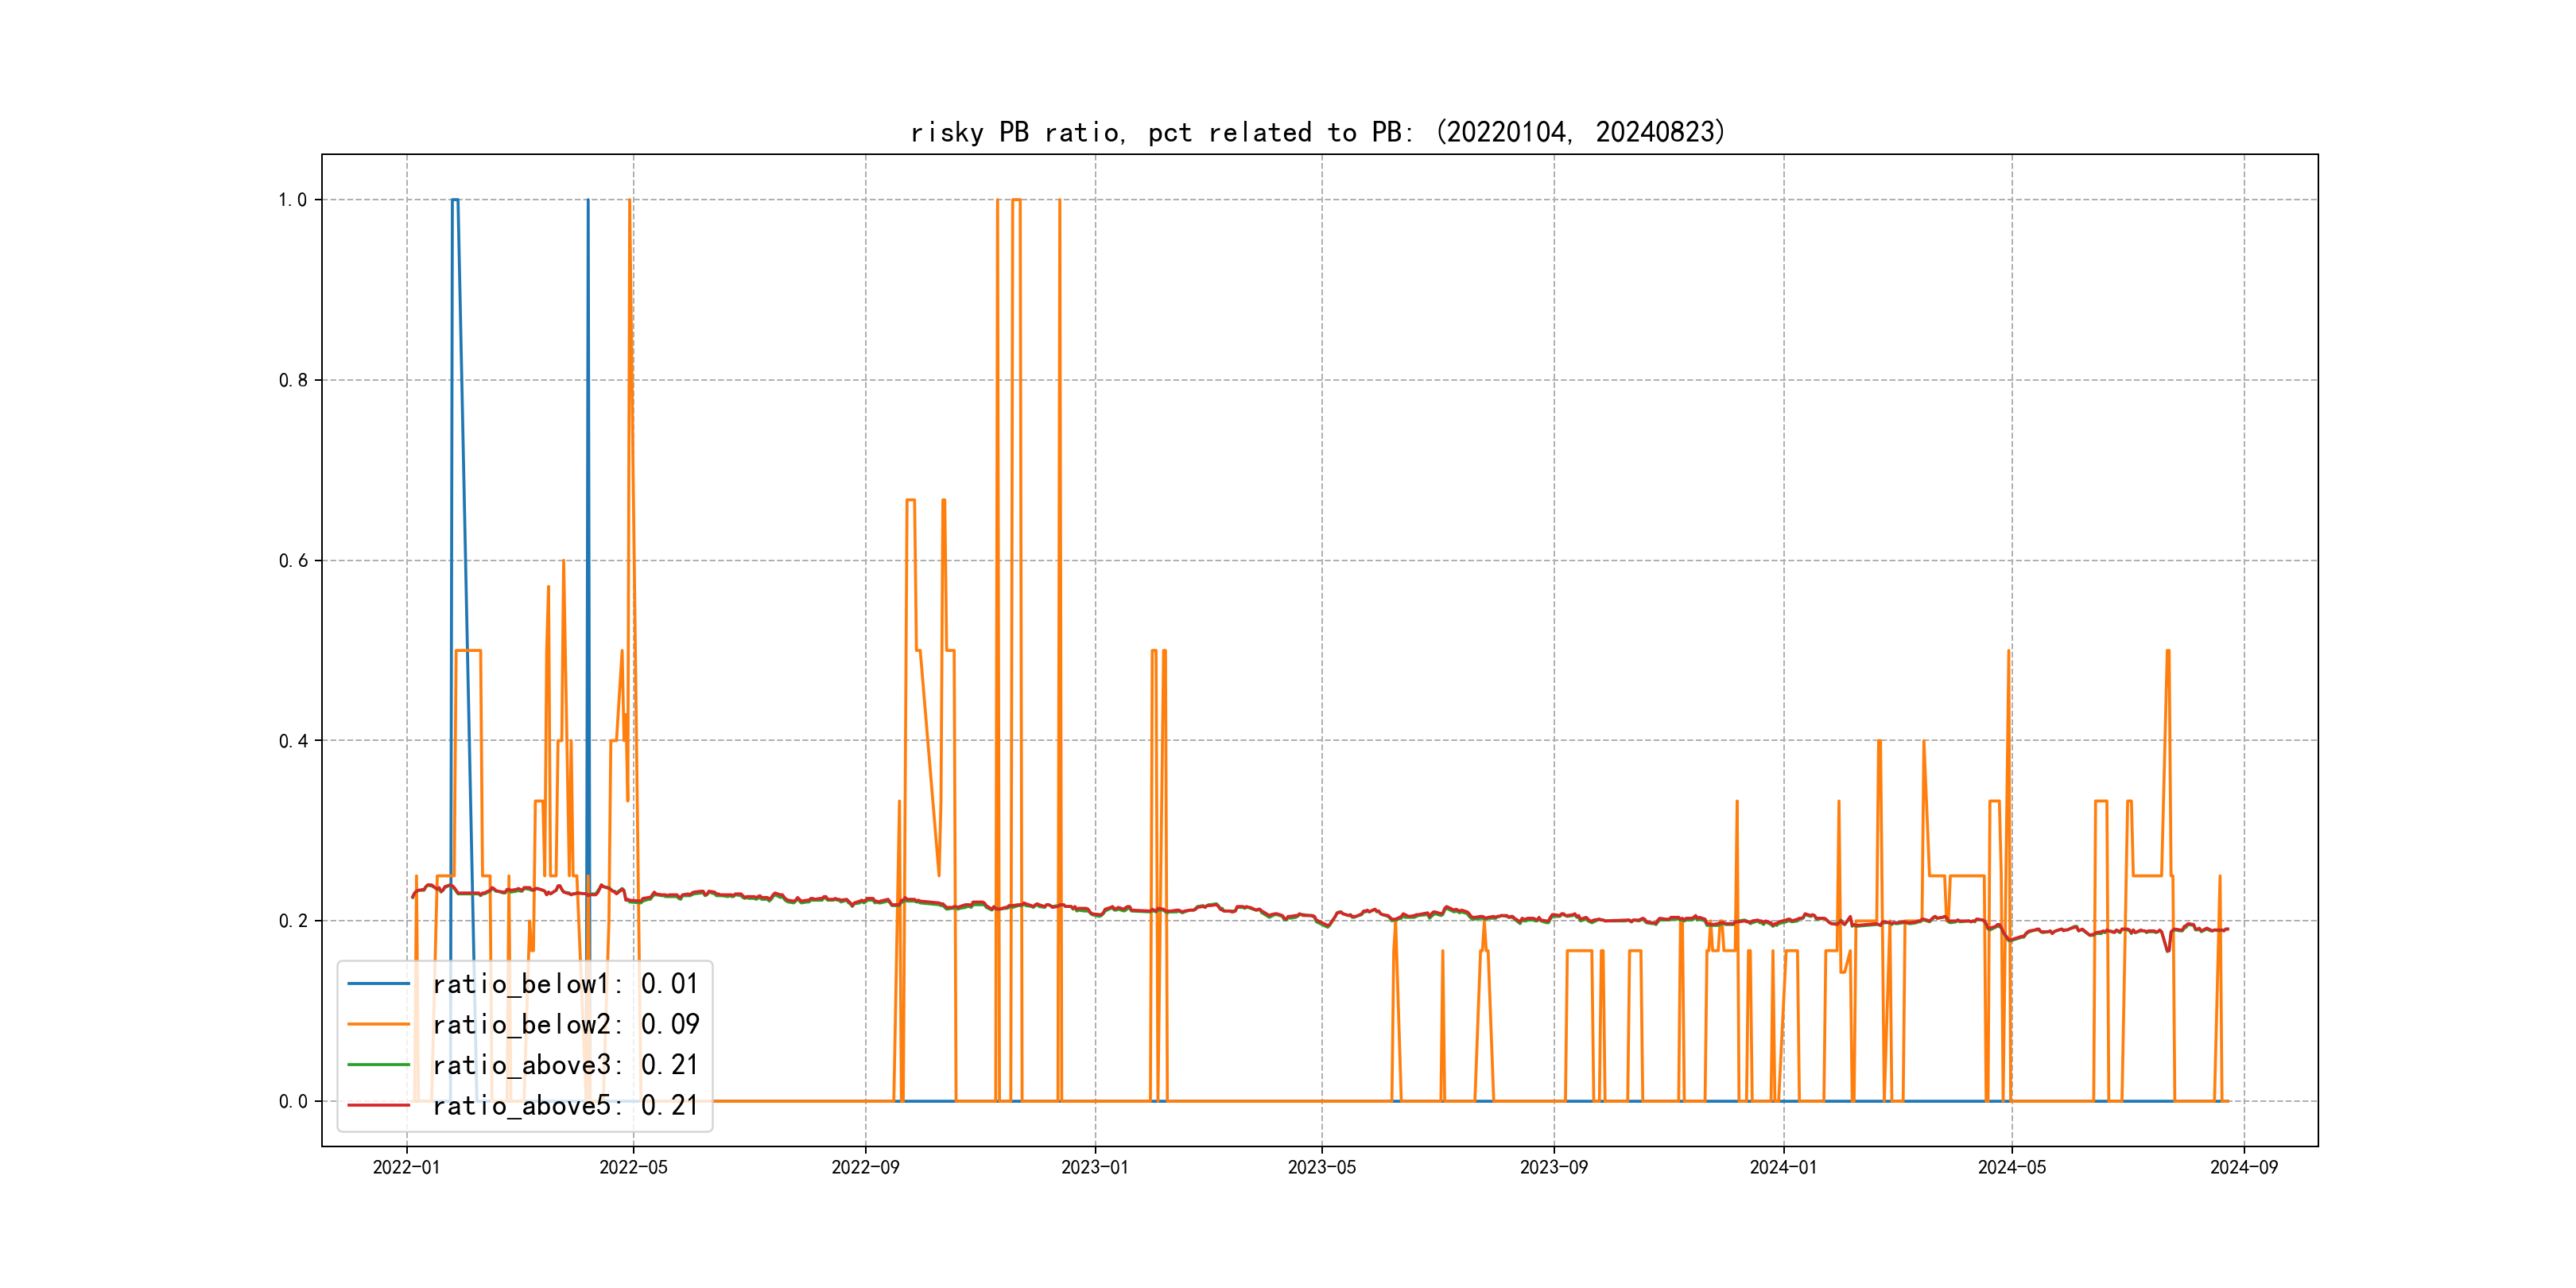Click the 2023-01 x-axis tick label
2576x1288 pixels.
(1094, 1167)
